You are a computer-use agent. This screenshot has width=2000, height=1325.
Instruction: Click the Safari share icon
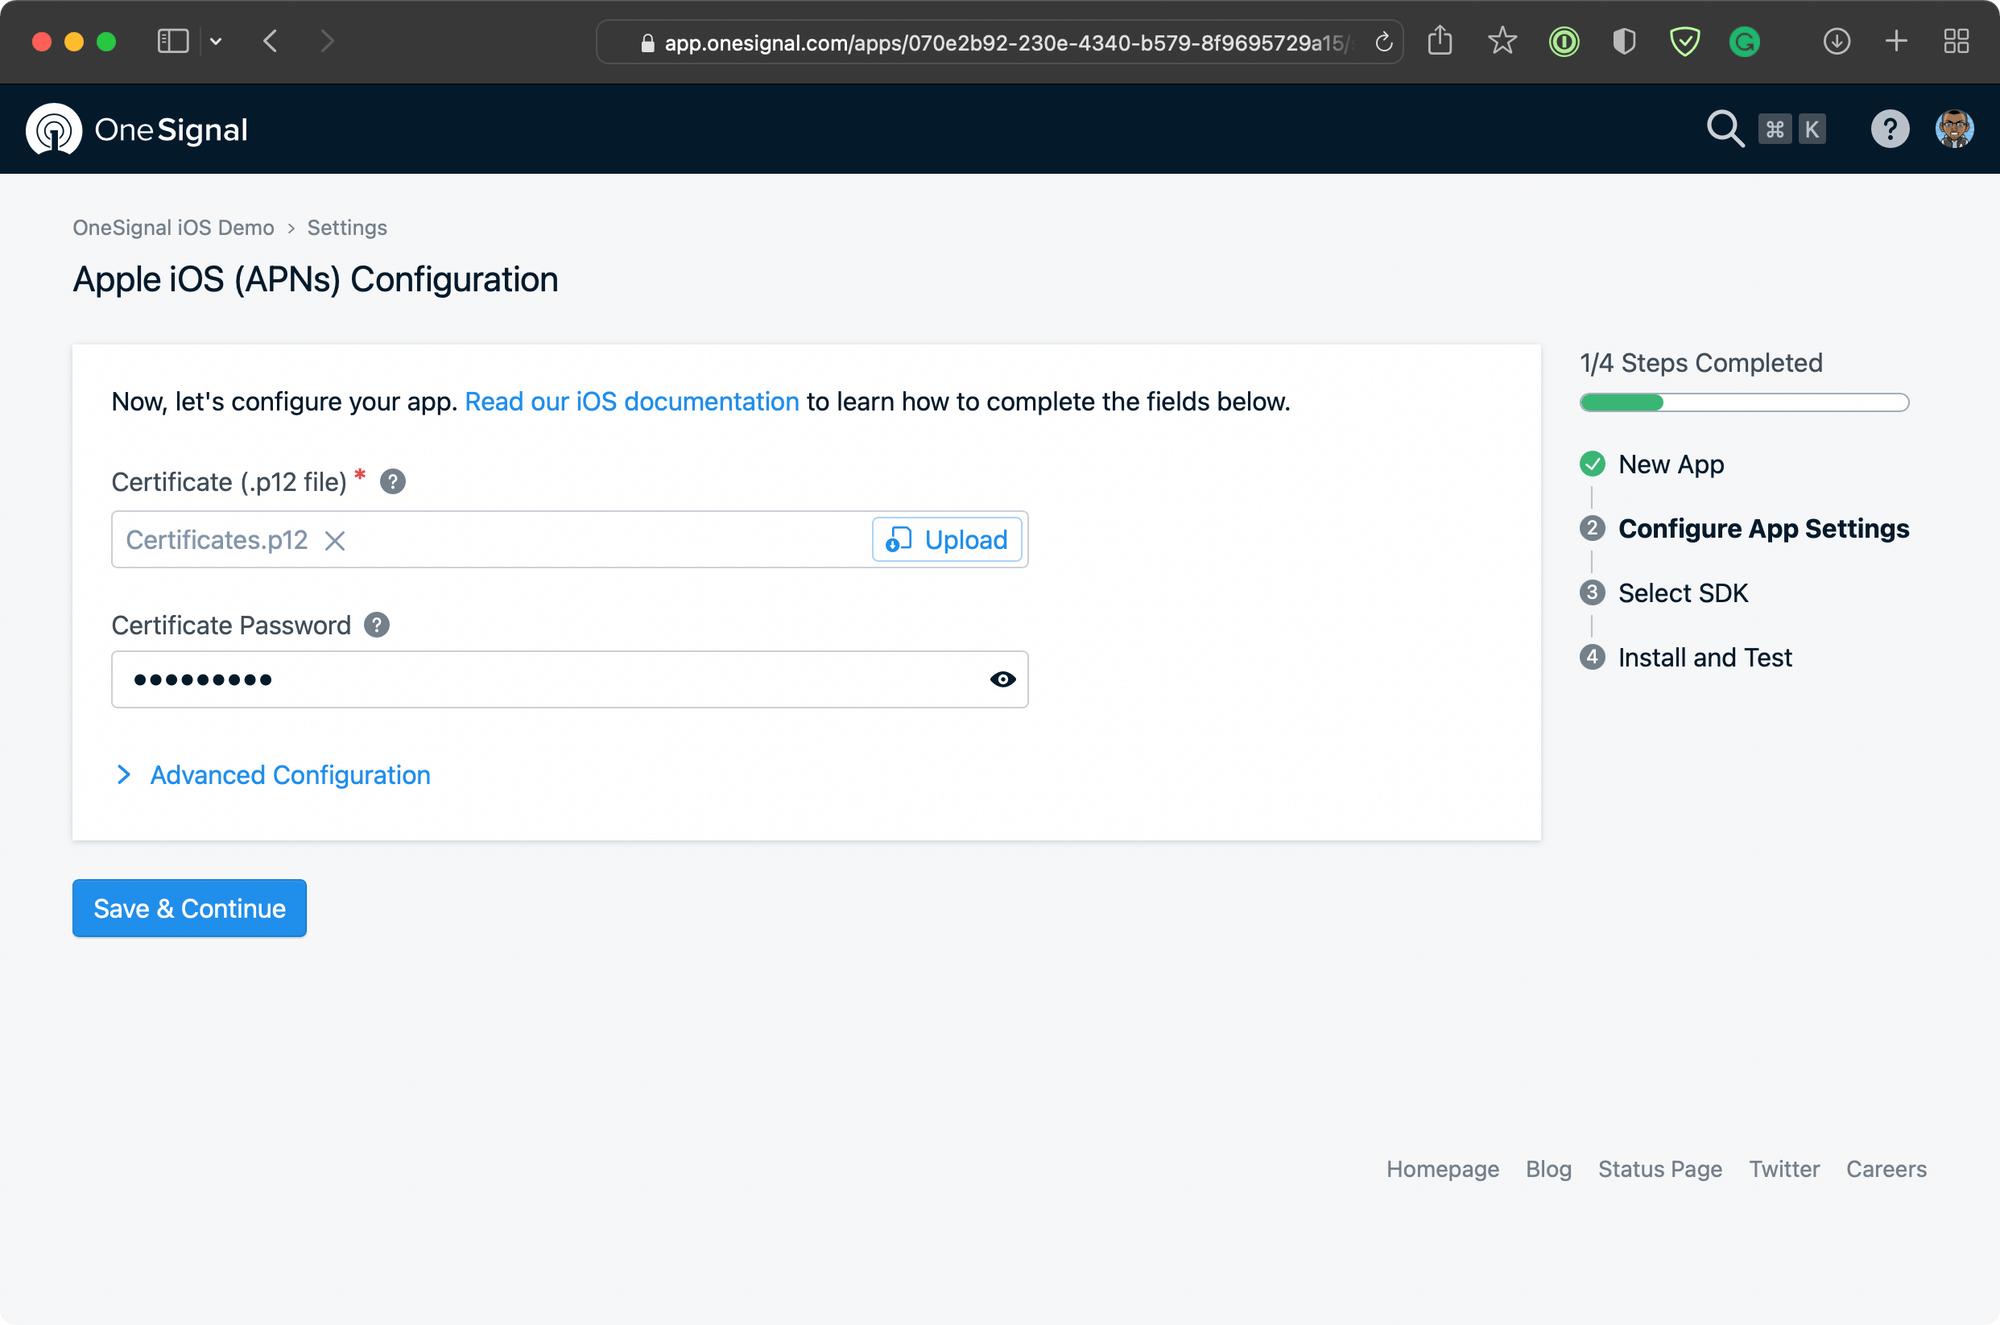tap(1440, 41)
